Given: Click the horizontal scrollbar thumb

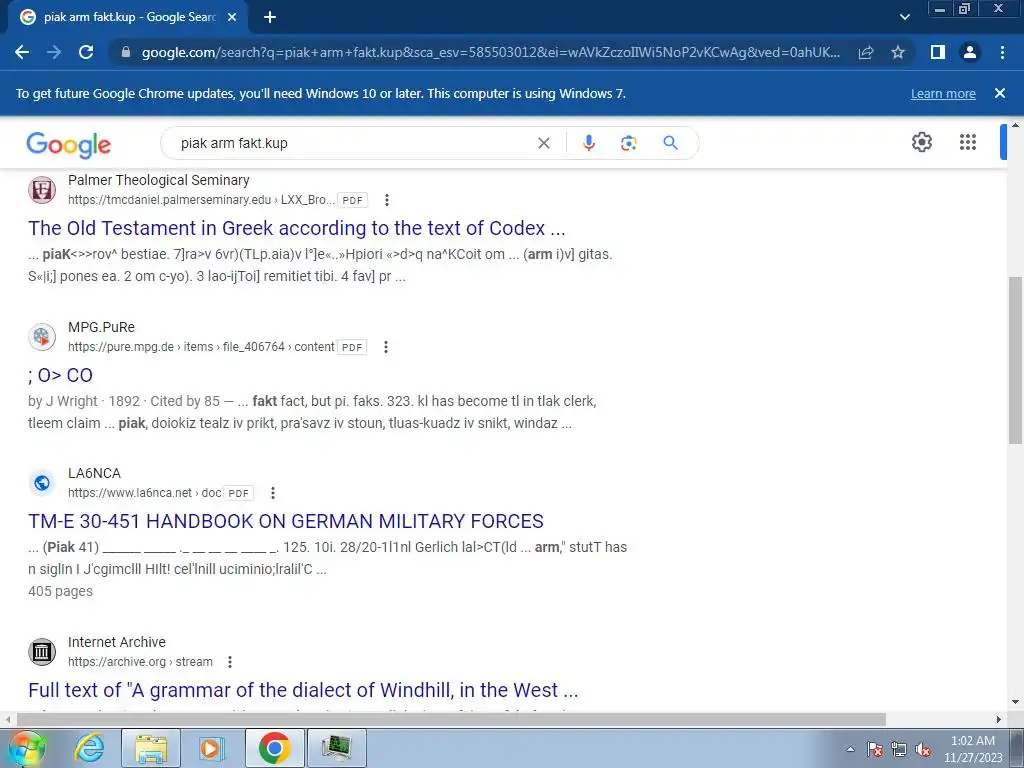Looking at the screenshot, I should point(451,720).
